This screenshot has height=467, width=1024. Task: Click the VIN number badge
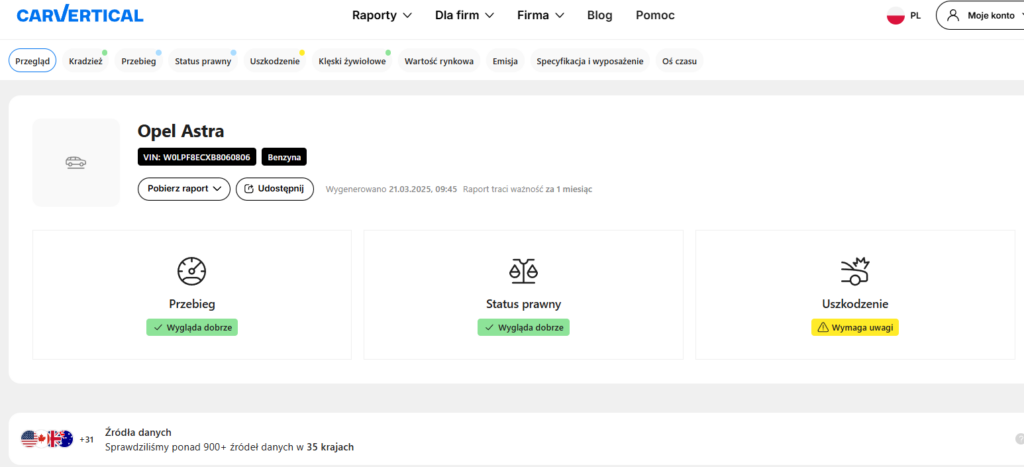pos(197,157)
